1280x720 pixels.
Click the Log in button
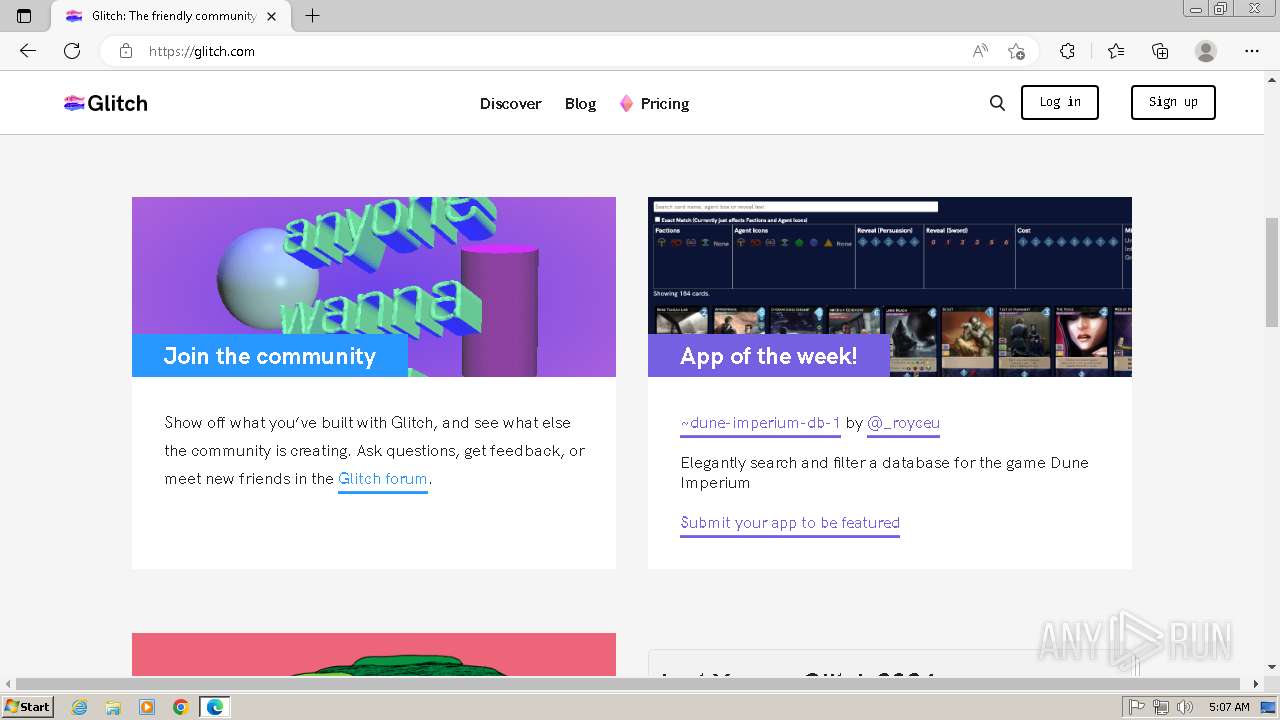tap(1060, 102)
